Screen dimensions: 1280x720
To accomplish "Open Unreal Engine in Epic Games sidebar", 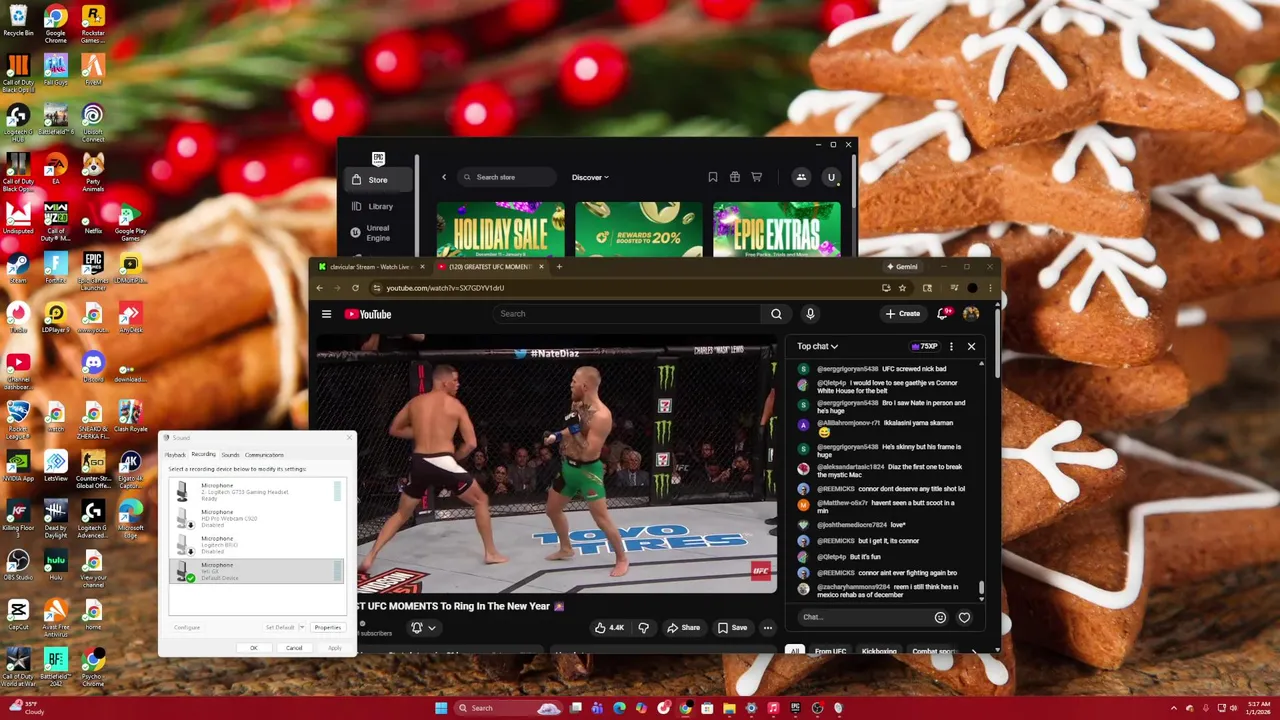I will coord(378,233).
